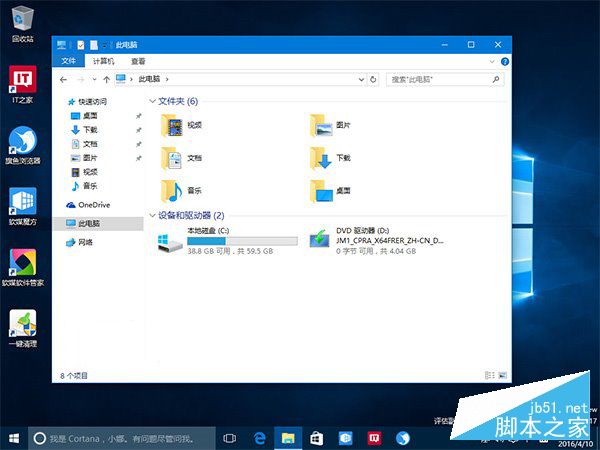The image size is (600, 450).
Task: Click the search magnifier icon
Action: [496, 79]
